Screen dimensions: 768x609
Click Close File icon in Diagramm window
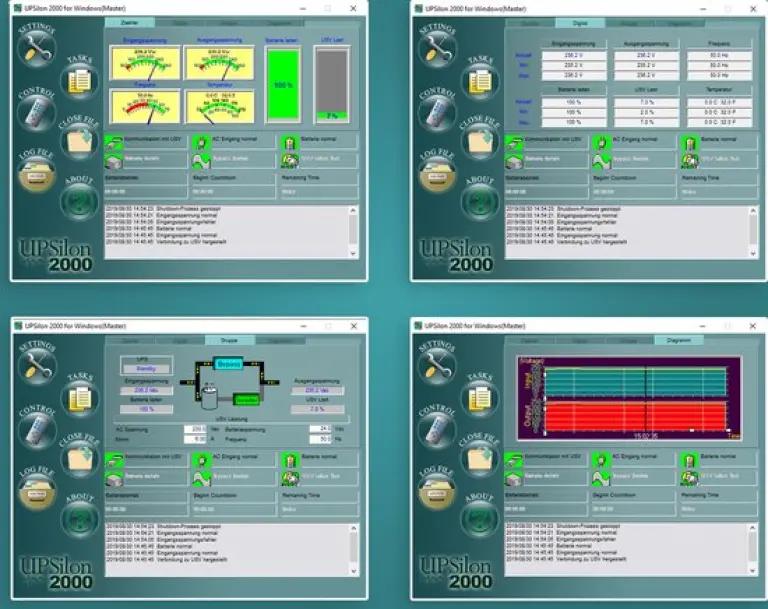click(x=480, y=459)
